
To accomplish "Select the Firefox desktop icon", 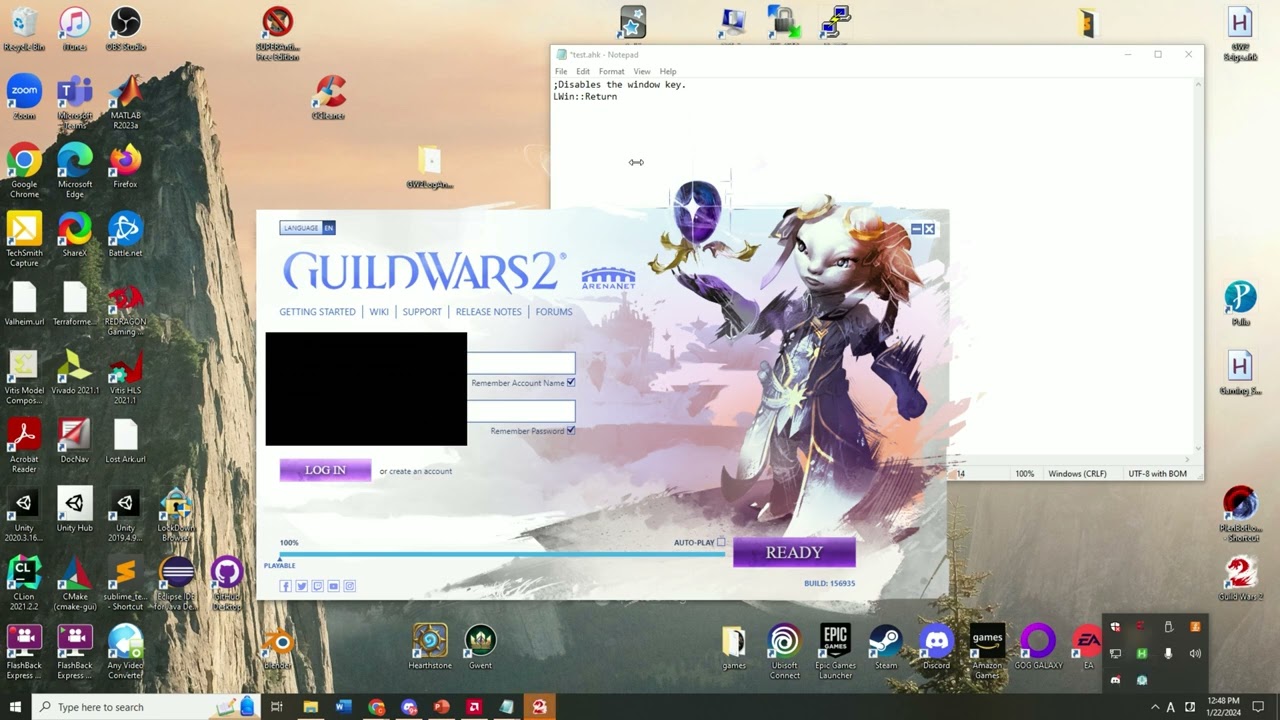I will 125,167.
